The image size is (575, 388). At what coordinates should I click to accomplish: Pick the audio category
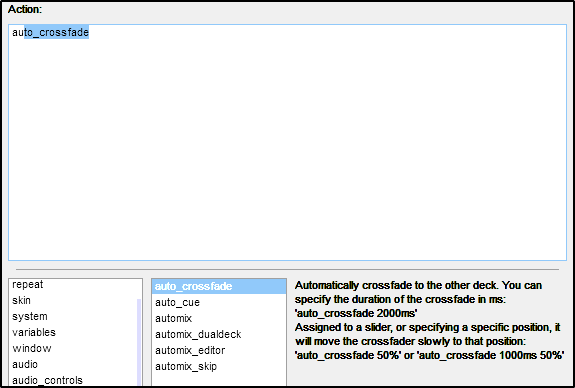25,365
